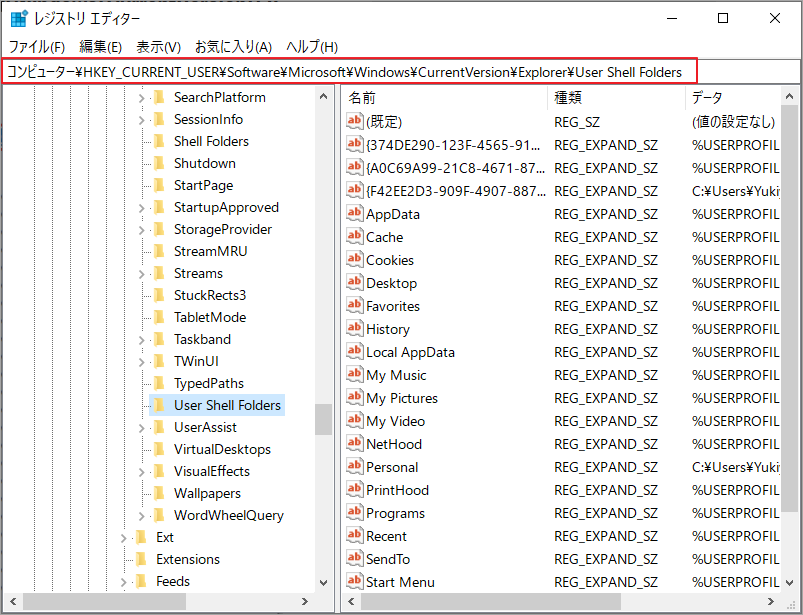Sort values by データ column header

click(x=733, y=97)
